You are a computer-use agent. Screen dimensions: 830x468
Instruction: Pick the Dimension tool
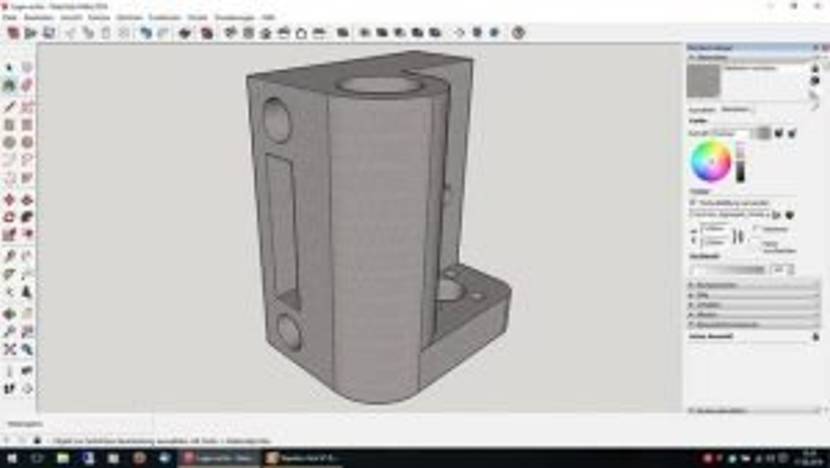(27, 256)
